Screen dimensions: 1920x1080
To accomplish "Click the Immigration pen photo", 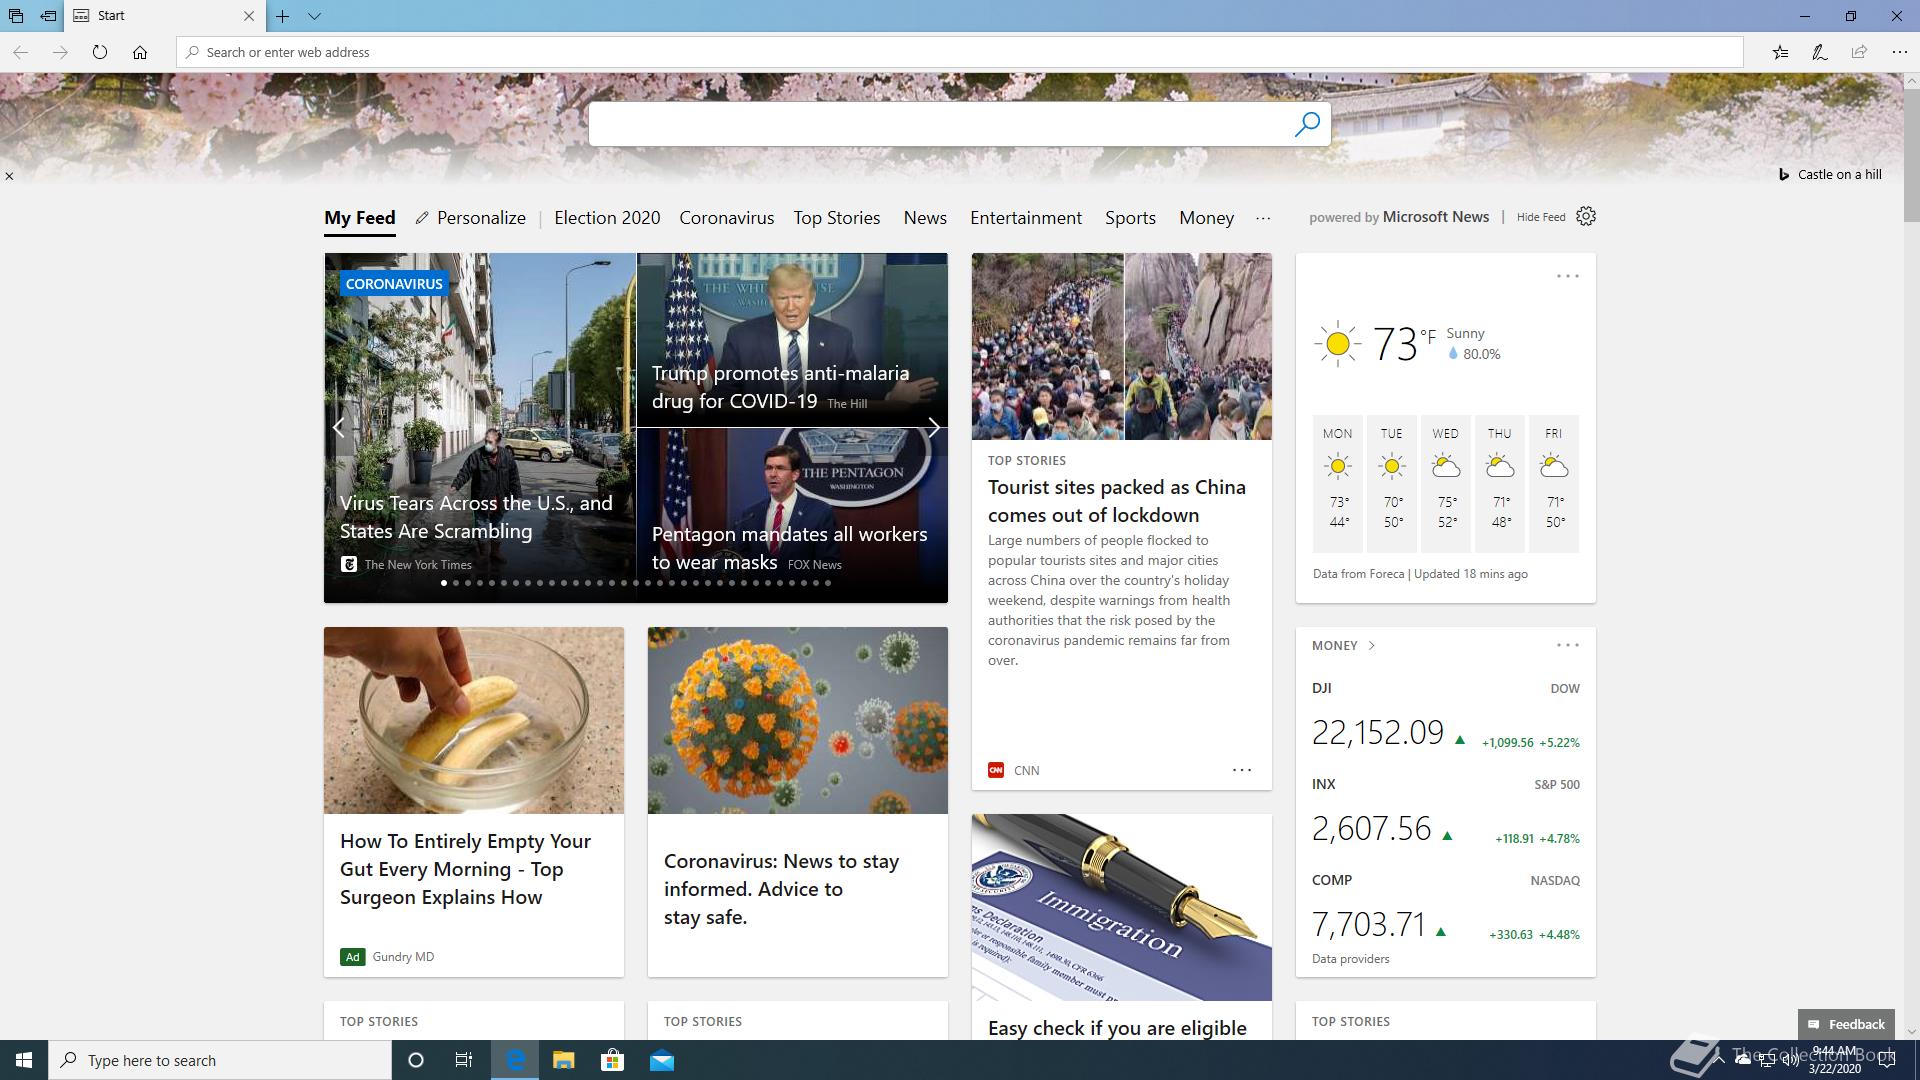I will pyautogui.click(x=1122, y=907).
